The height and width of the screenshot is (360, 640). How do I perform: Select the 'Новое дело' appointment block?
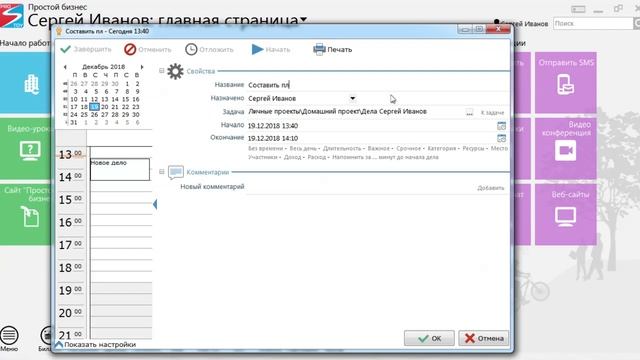[x=120, y=169]
